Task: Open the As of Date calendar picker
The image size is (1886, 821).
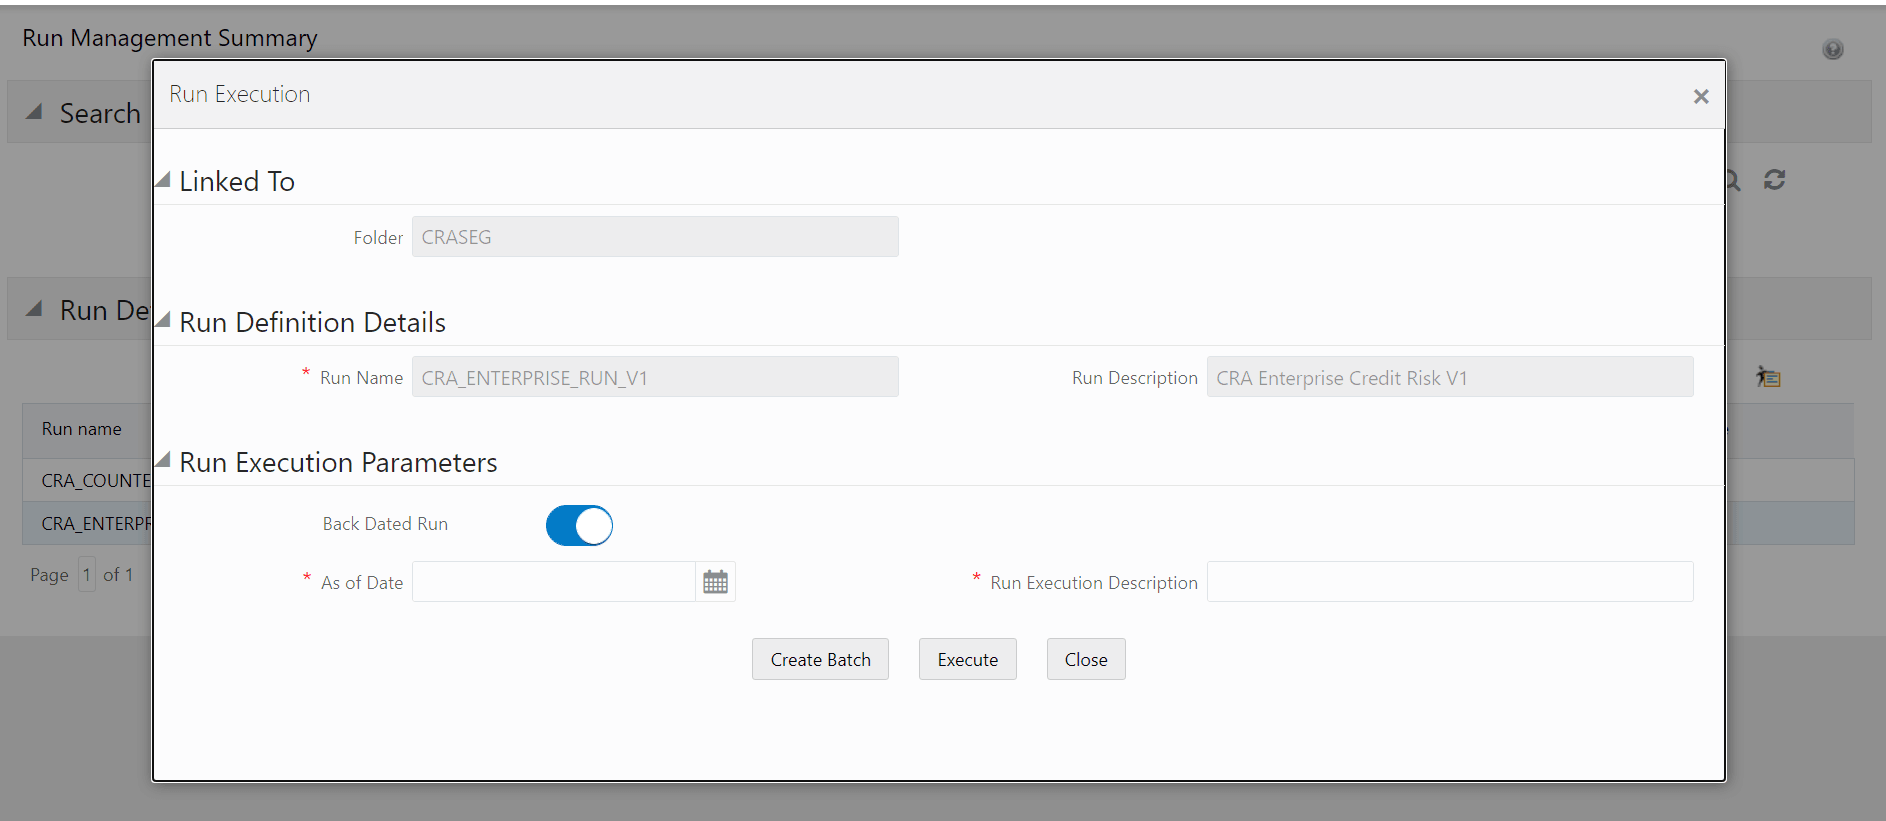Action: (715, 582)
